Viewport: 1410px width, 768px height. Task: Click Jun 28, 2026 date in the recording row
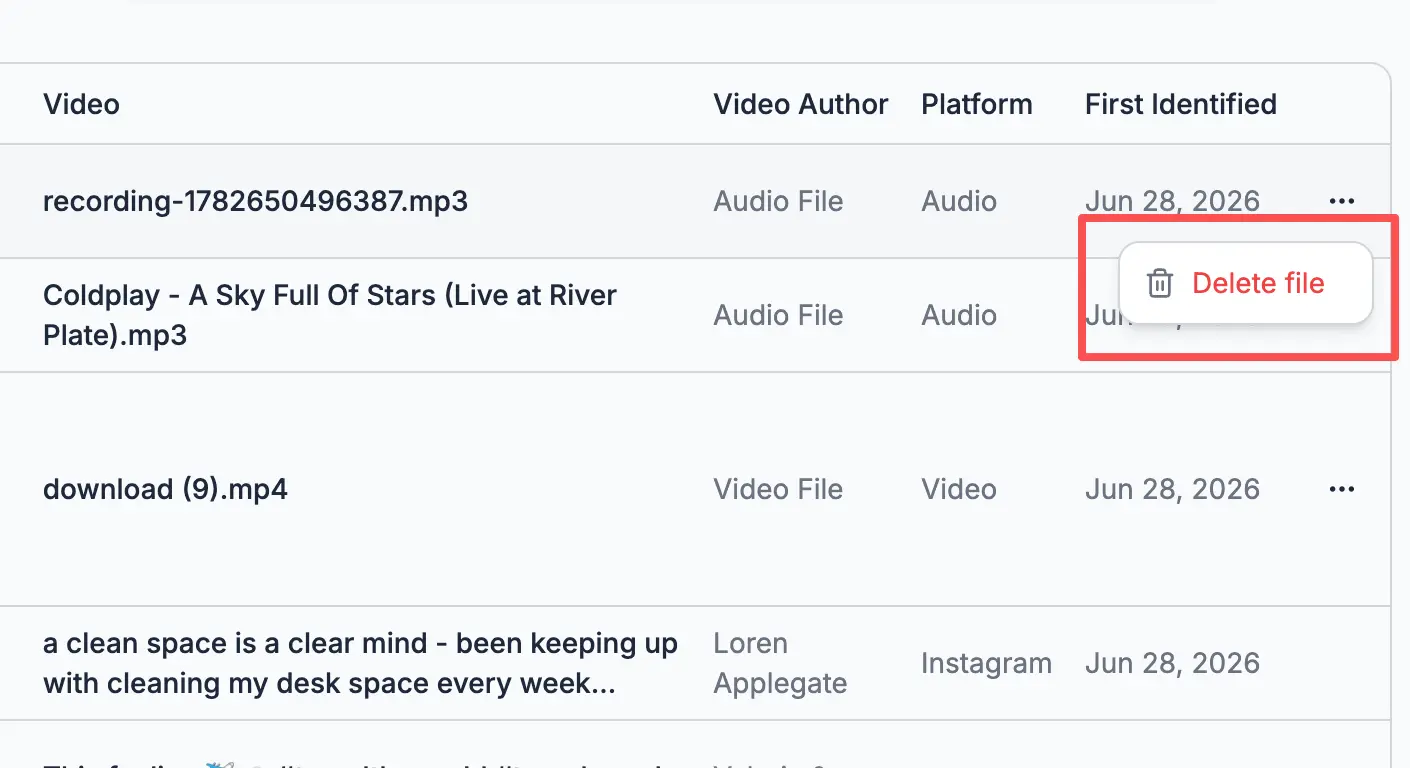pyautogui.click(x=1172, y=201)
